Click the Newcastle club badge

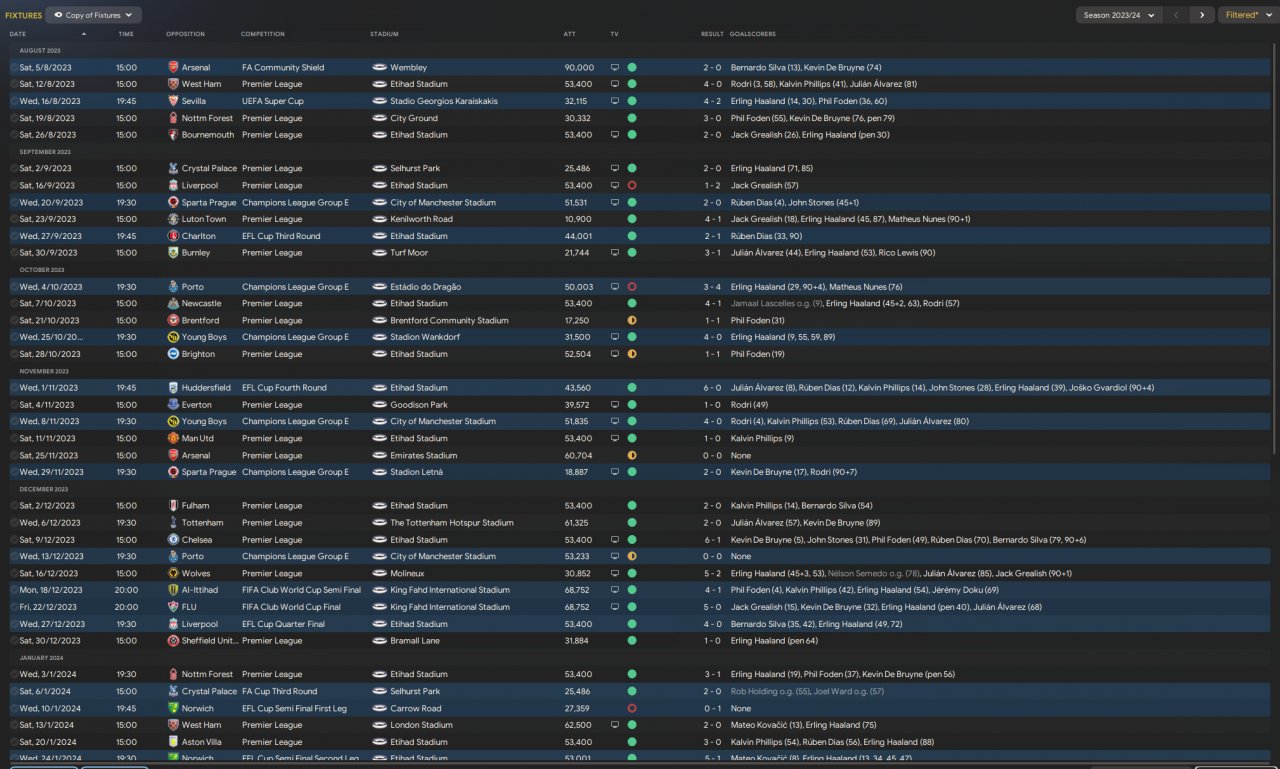click(x=173, y=303)
